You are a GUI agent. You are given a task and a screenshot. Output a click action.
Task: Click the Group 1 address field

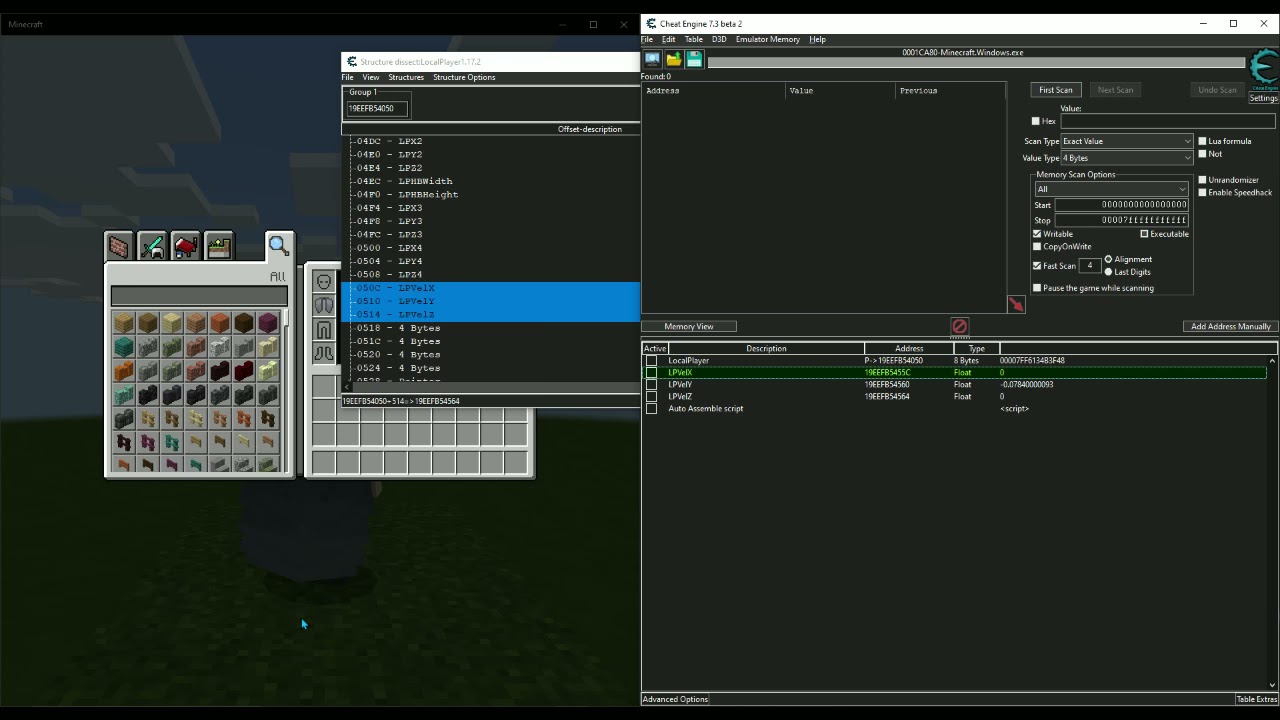click(x=377, y=108)
